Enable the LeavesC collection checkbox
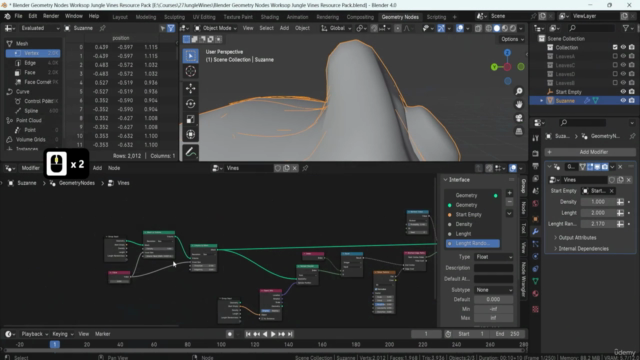 coord(615,65)
